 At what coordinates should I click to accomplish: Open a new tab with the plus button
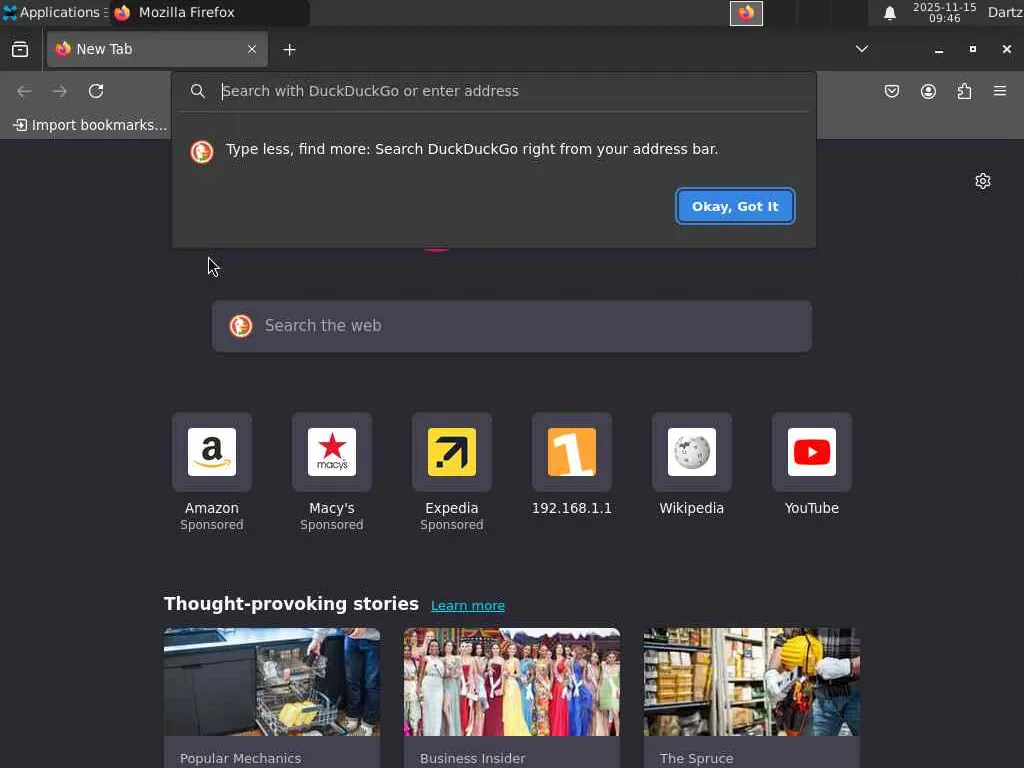pos(289,50)
